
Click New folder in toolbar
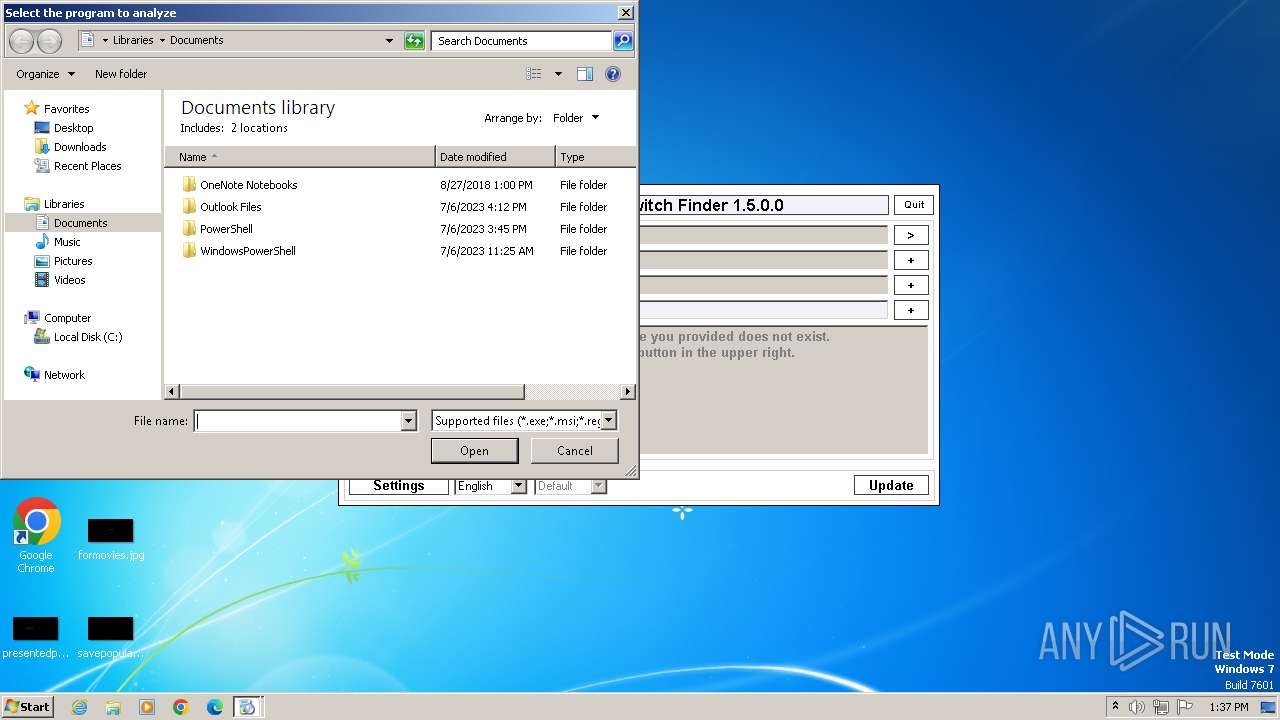pos(121,74)
